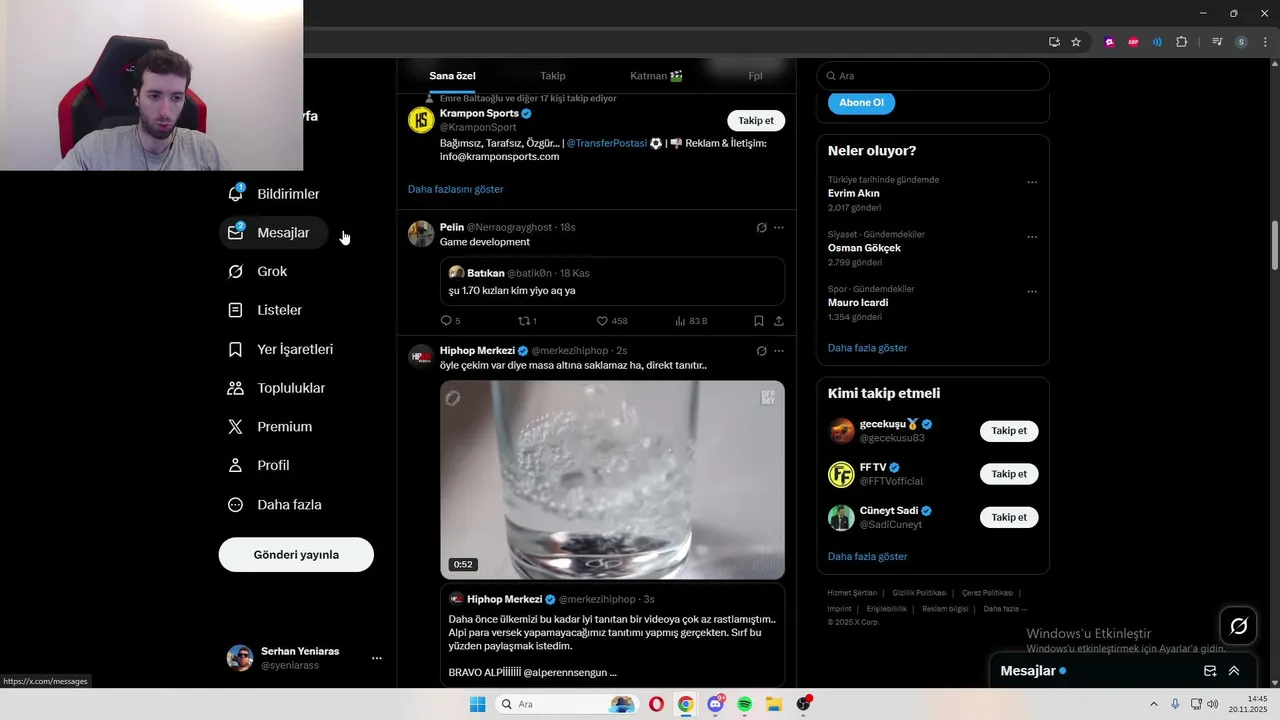The height and width of the screenshot is (720, 1280).
Task: Open File Explorer from taskbar
Action: [x=774, y=704]
